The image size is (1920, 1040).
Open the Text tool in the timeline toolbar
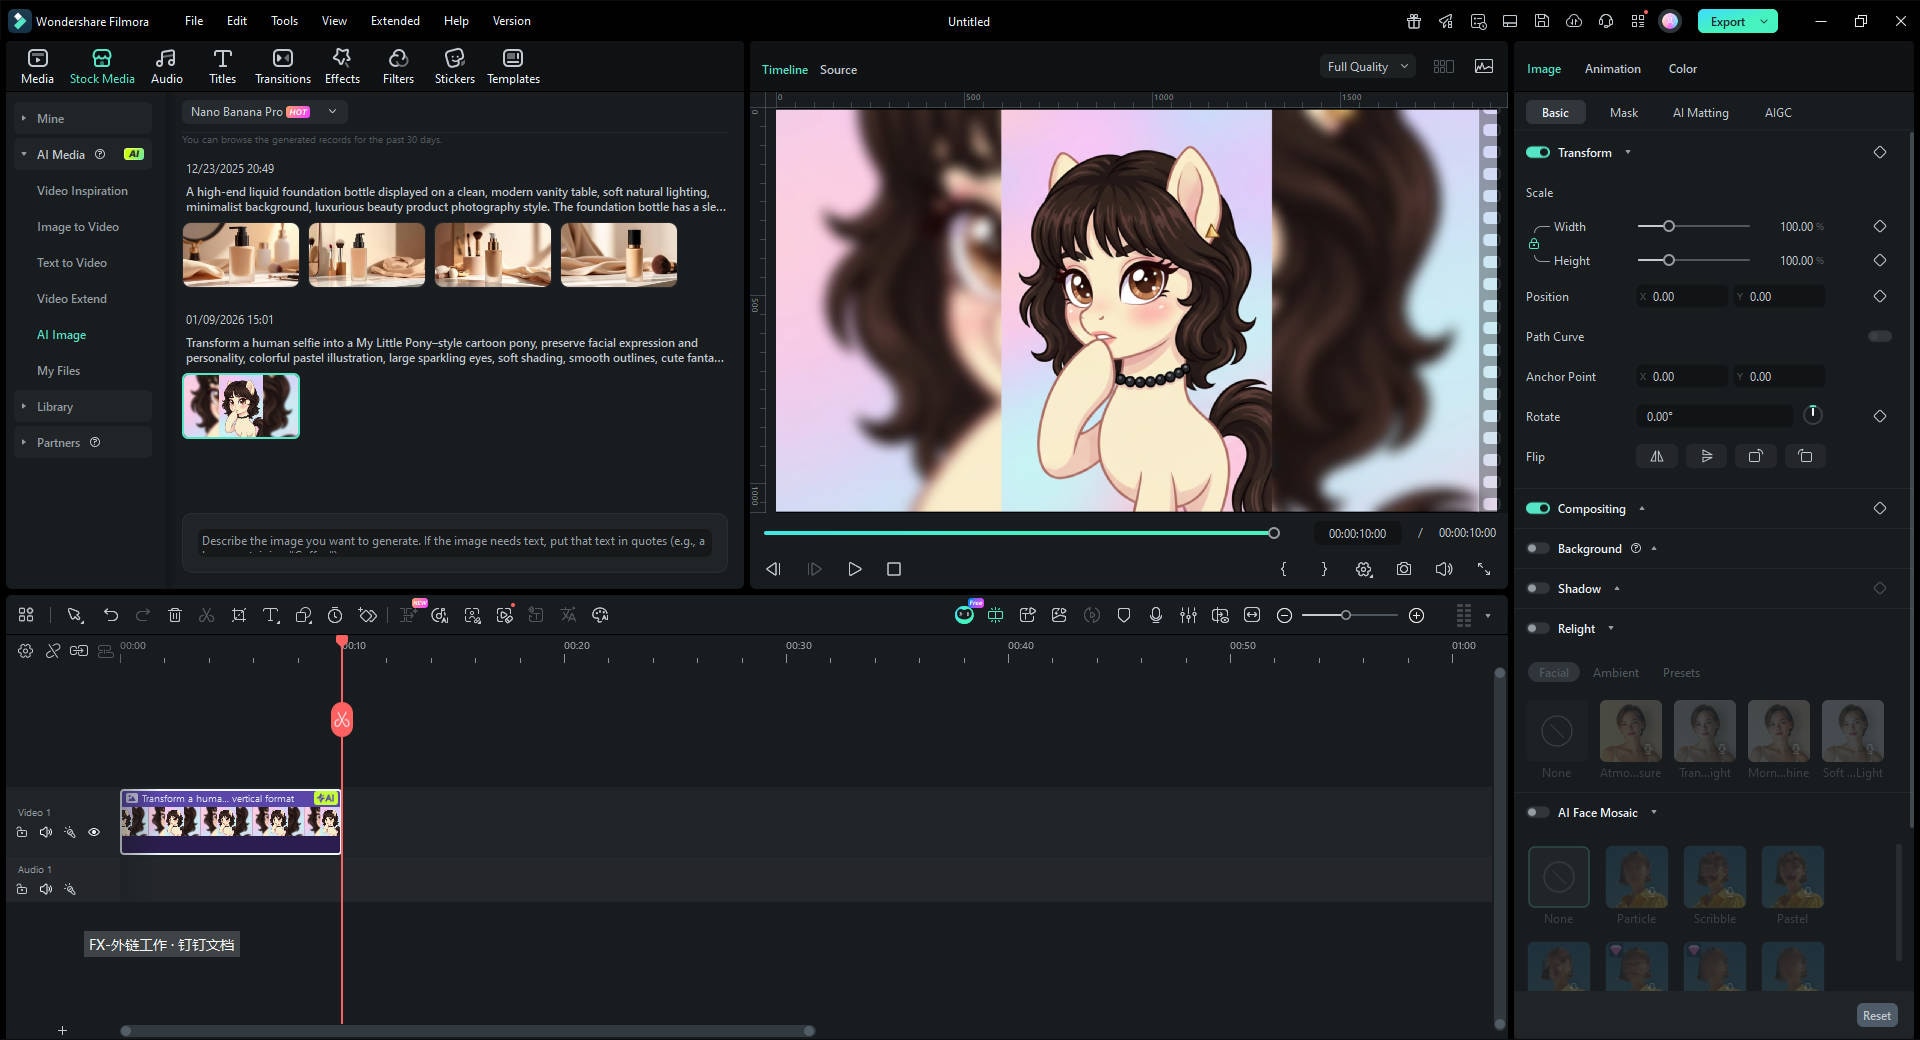[x=271, y=615]
